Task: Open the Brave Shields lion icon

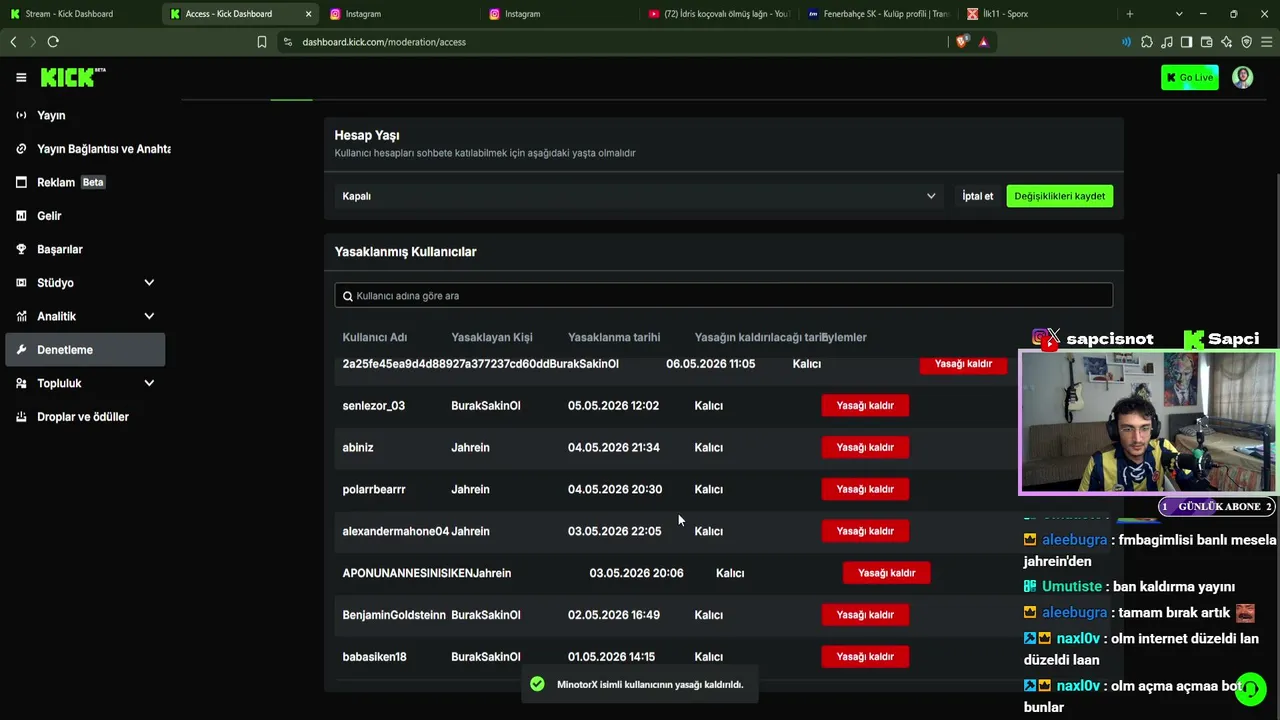Action: [x=962, y=42]
